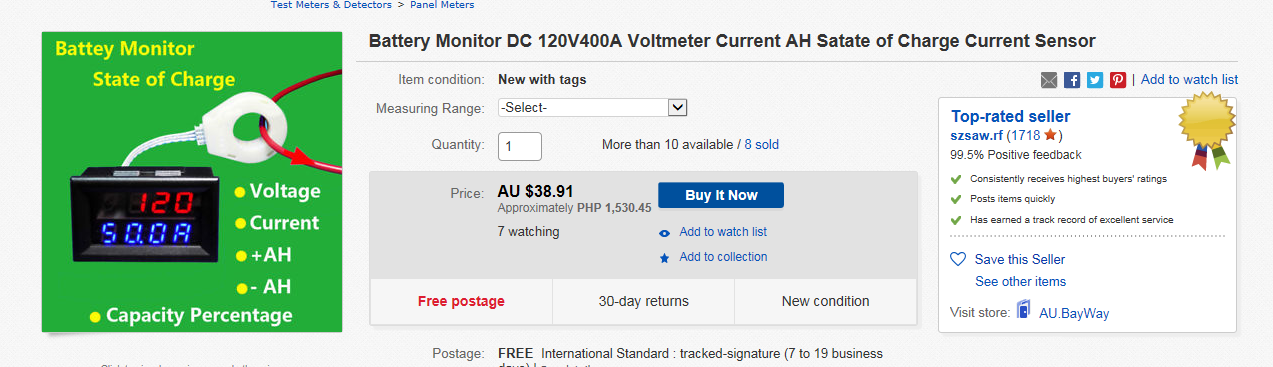Click the heart icon for Save this Seller

point(958,259)
